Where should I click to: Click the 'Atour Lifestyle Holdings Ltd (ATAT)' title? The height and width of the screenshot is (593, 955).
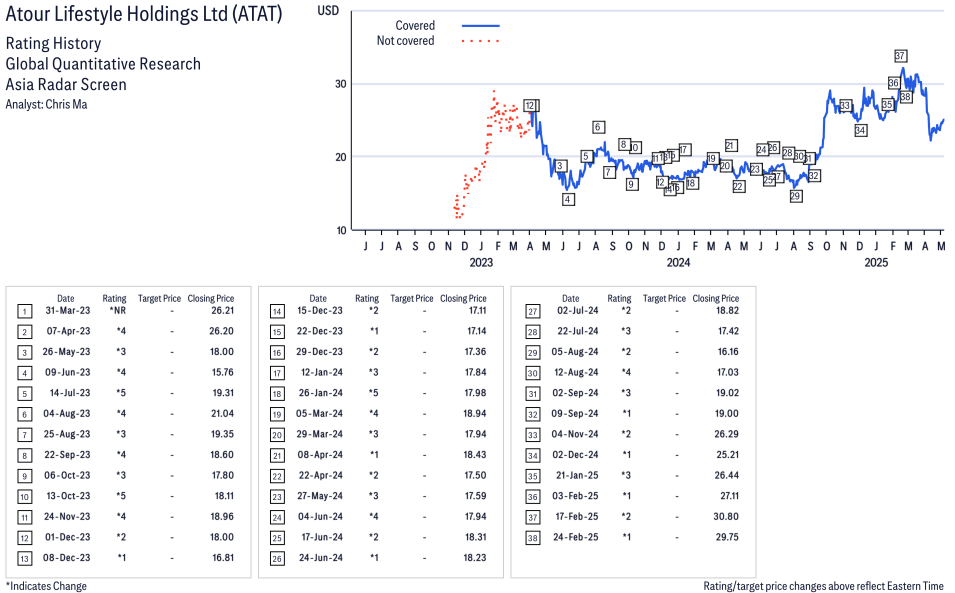point(144,14)
